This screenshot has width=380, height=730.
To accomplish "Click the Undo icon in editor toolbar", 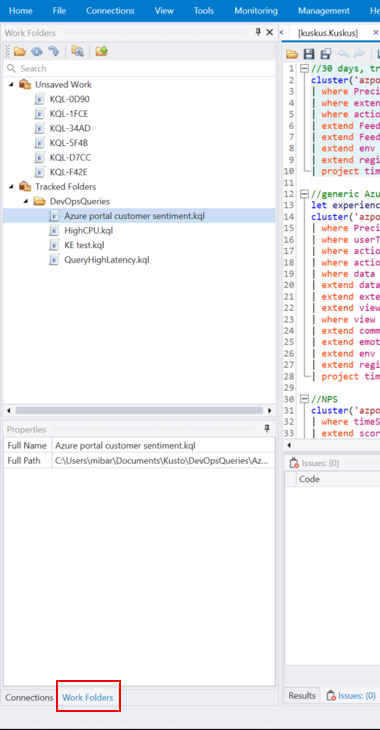I will (343, 54).
